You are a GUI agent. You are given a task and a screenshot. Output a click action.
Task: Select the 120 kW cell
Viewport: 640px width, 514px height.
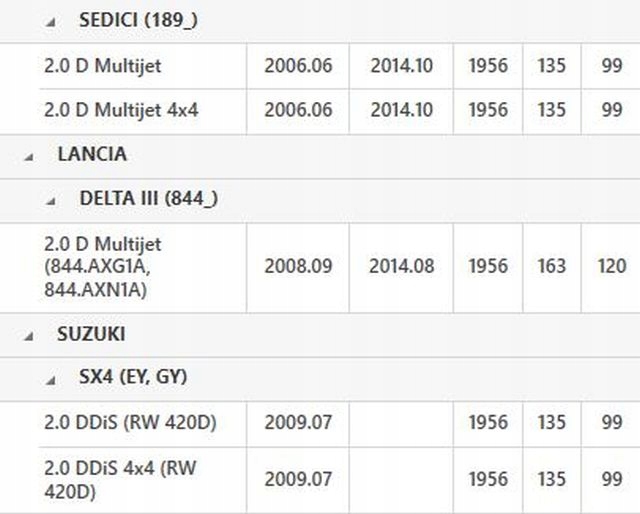(x=612, y=267)
